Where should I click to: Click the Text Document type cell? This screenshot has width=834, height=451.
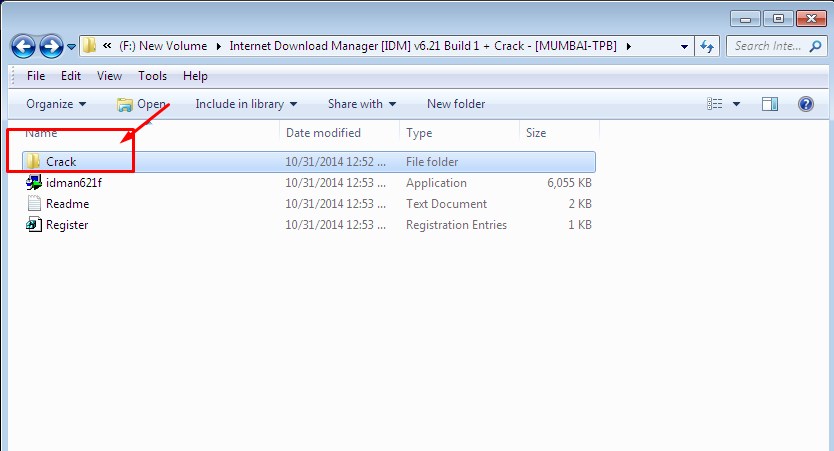(446, 204)
